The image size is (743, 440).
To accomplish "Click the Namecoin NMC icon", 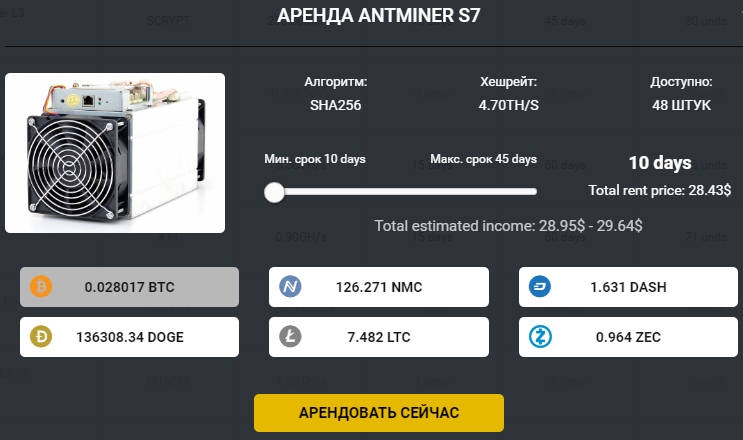I will coord(291,287).
